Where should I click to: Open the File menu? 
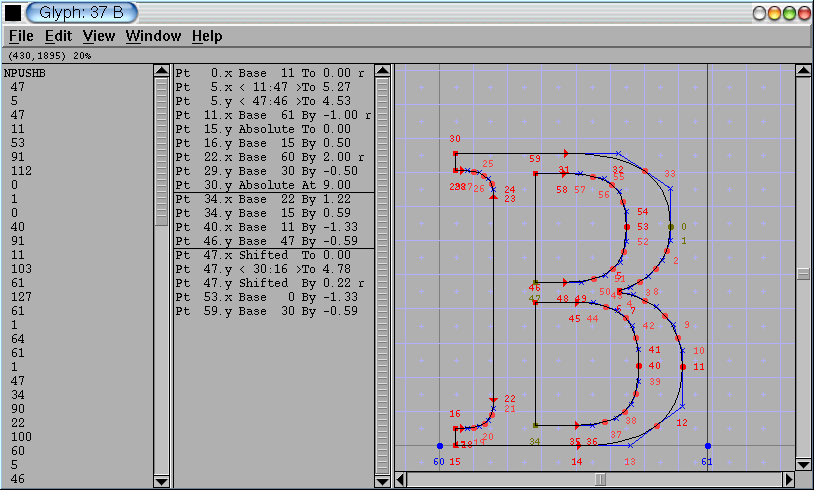click(20, 36)
